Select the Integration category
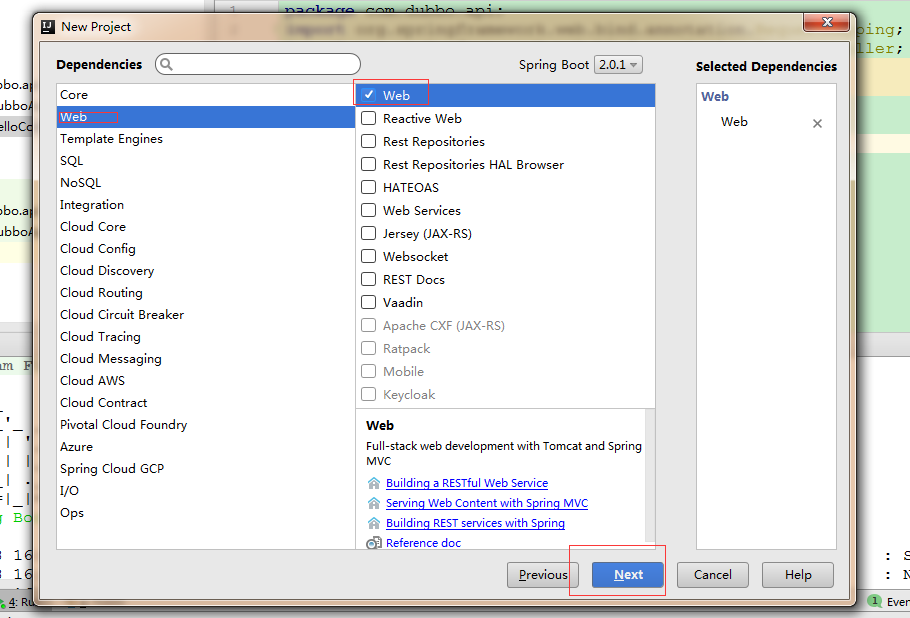Viewport: 910px width, 618px height. (x=205, y=205)
